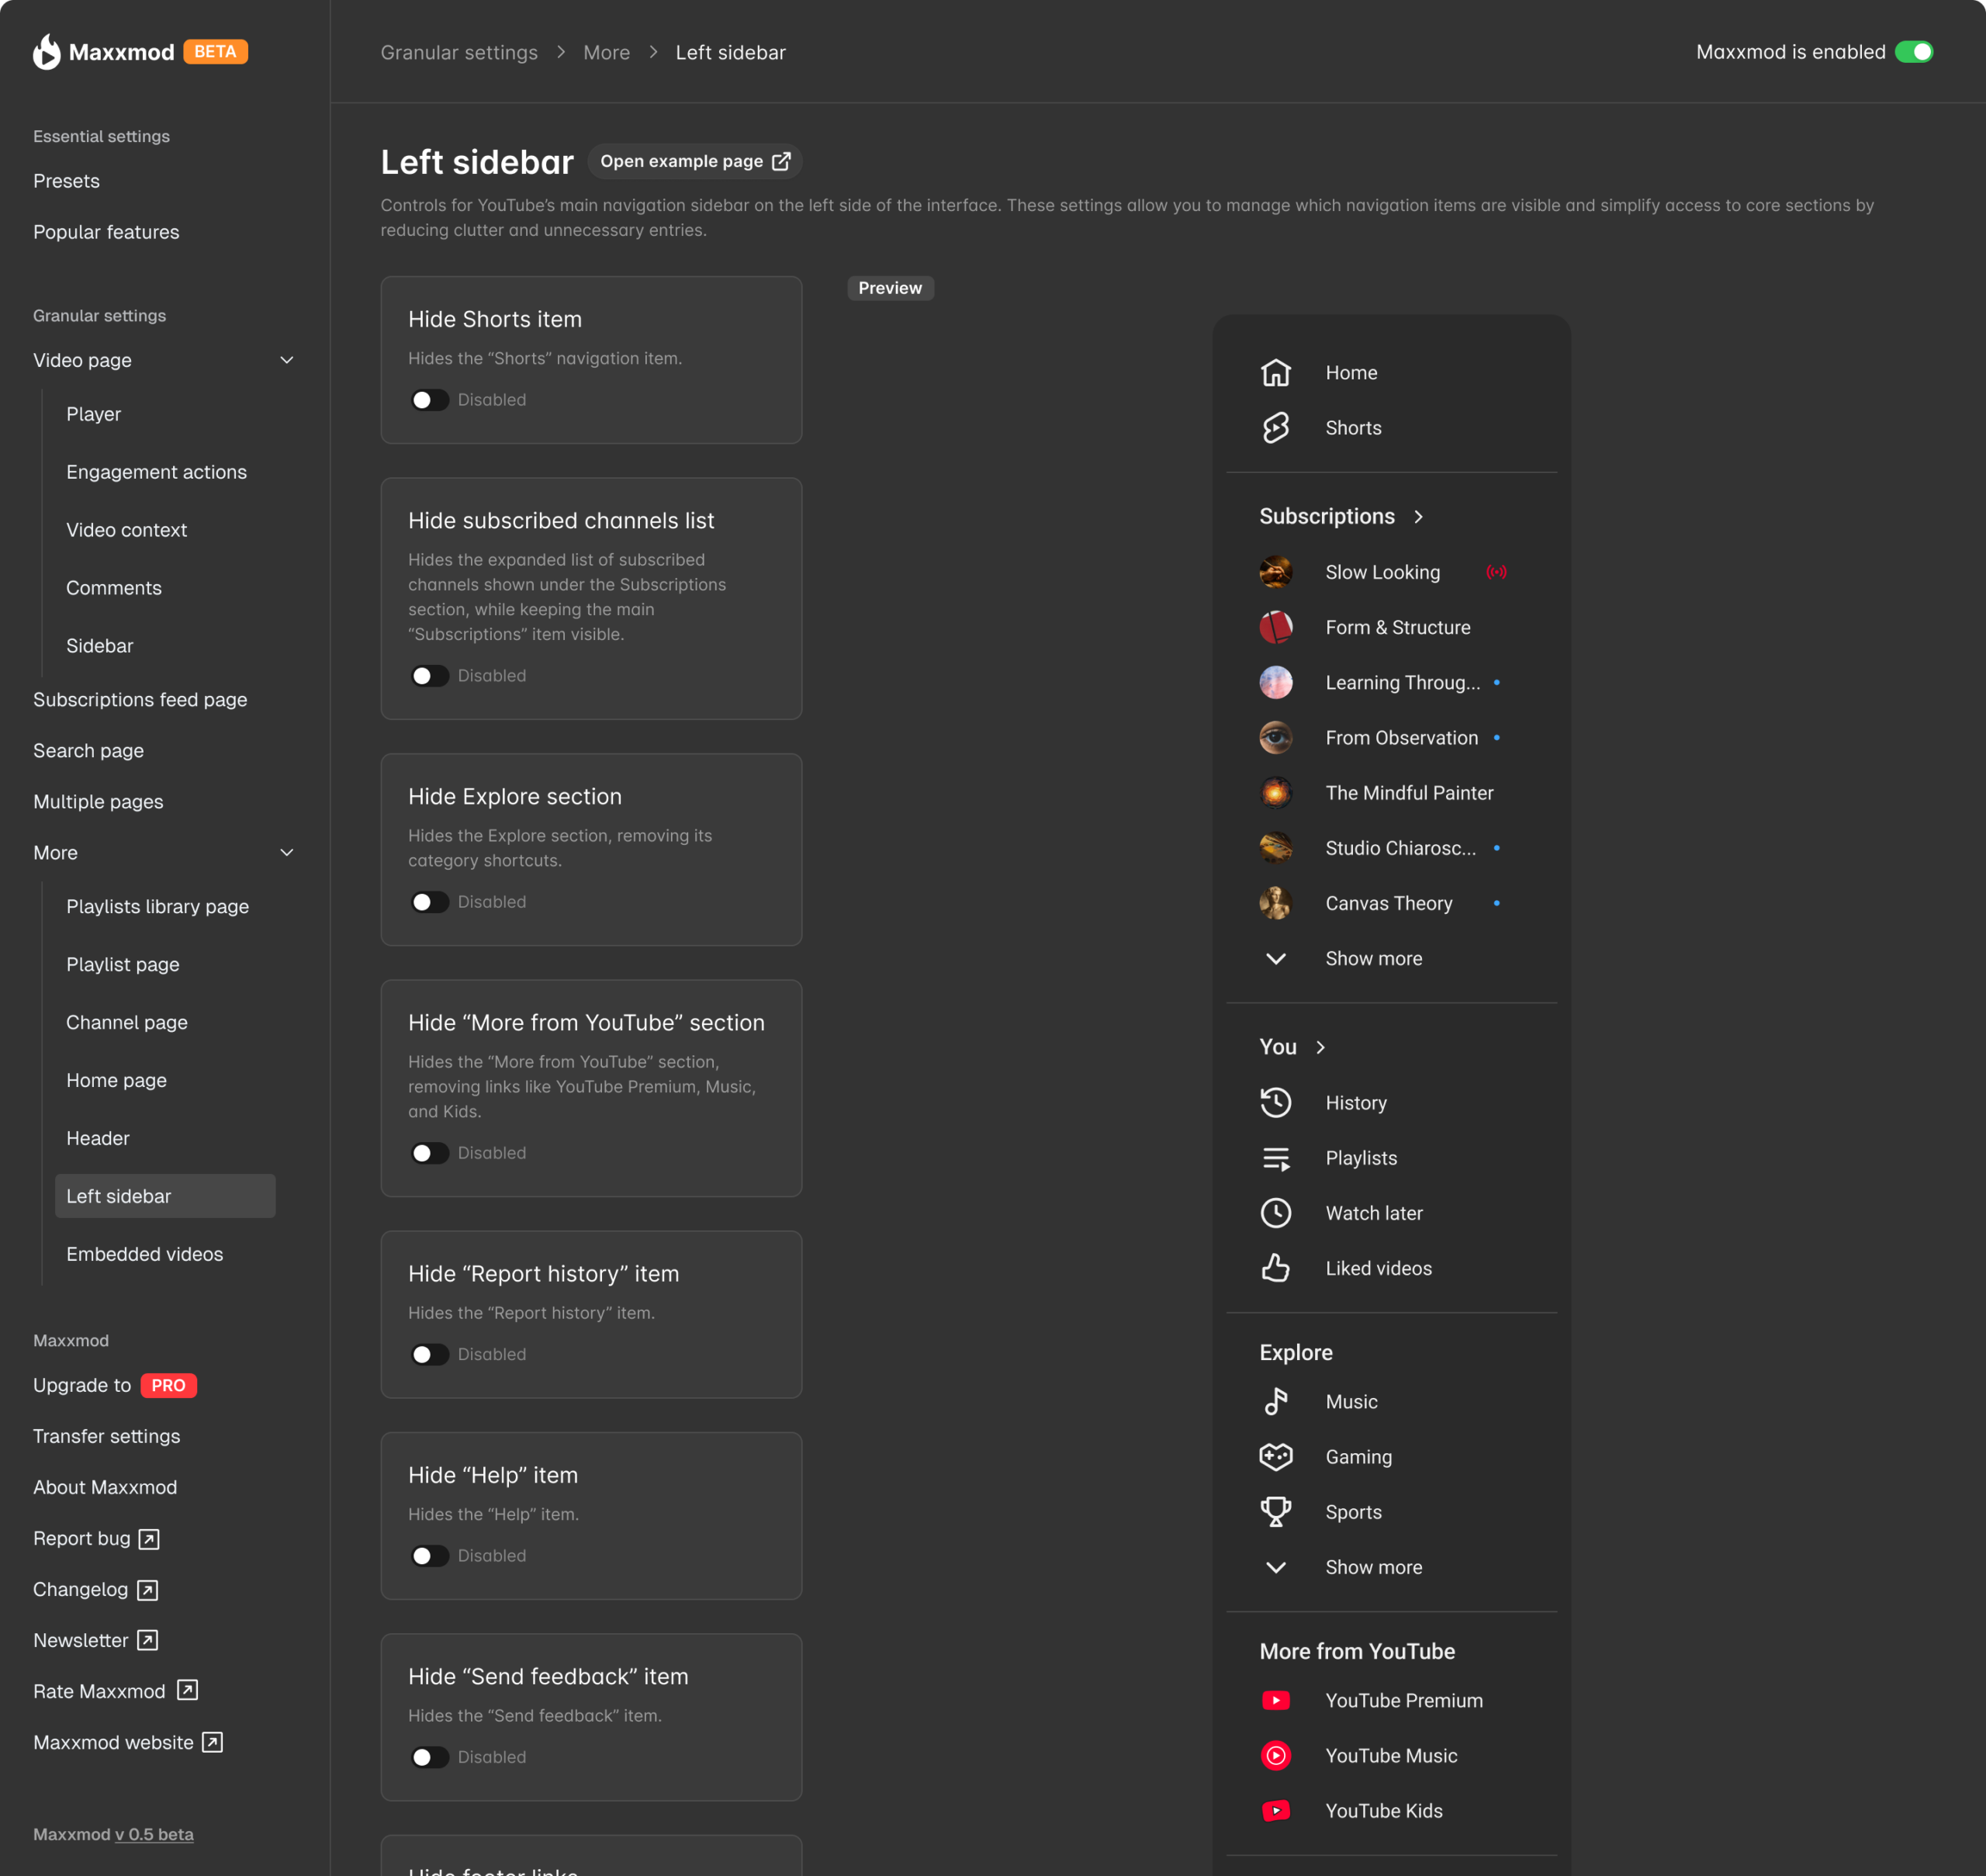The height and width of the screenshot is (1876, 1986).
Task: Turn on Hide Explore section
Action: (x=429, y=901)
